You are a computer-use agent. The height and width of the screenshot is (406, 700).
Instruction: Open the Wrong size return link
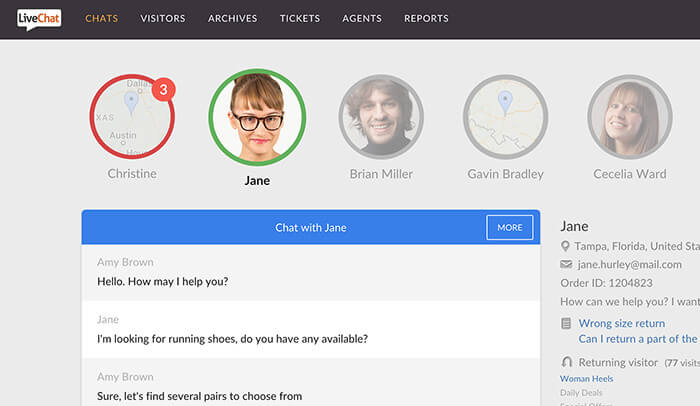(x=622, y=323)
